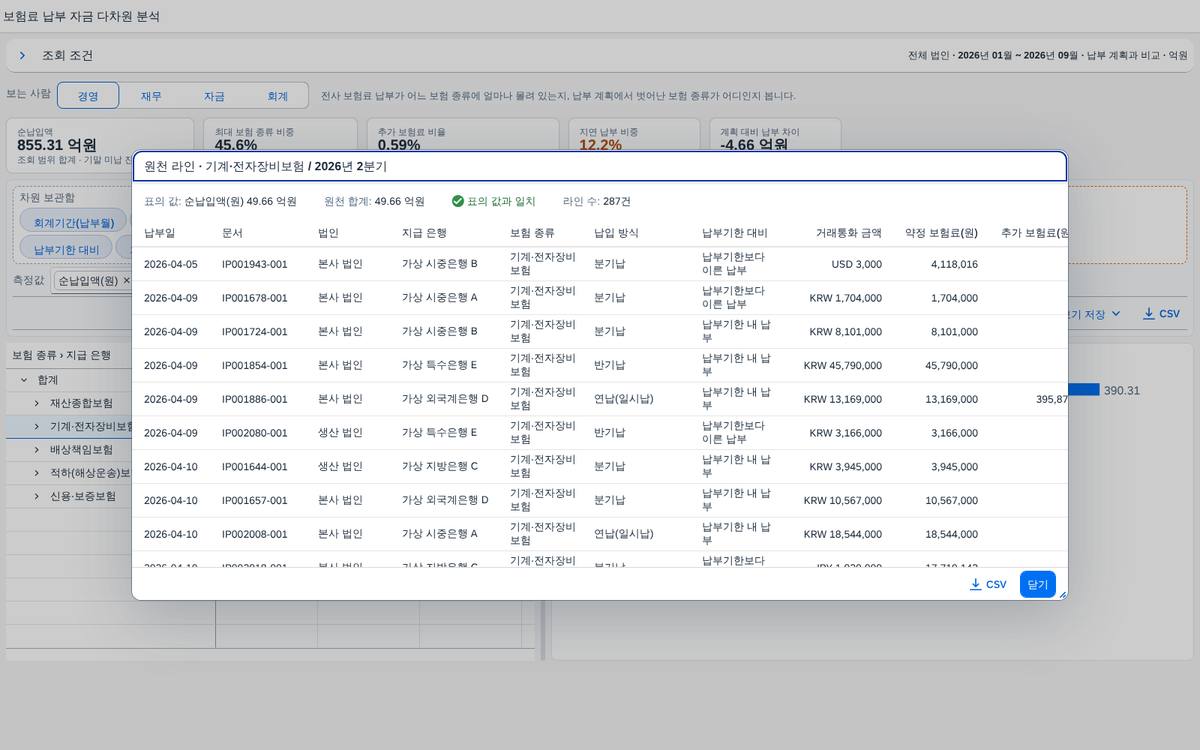The height and width of the screenshot is (750, 1200).
Task: Click the 원천 합계: 49.66 억원 summary
Action: click(374, 201)
